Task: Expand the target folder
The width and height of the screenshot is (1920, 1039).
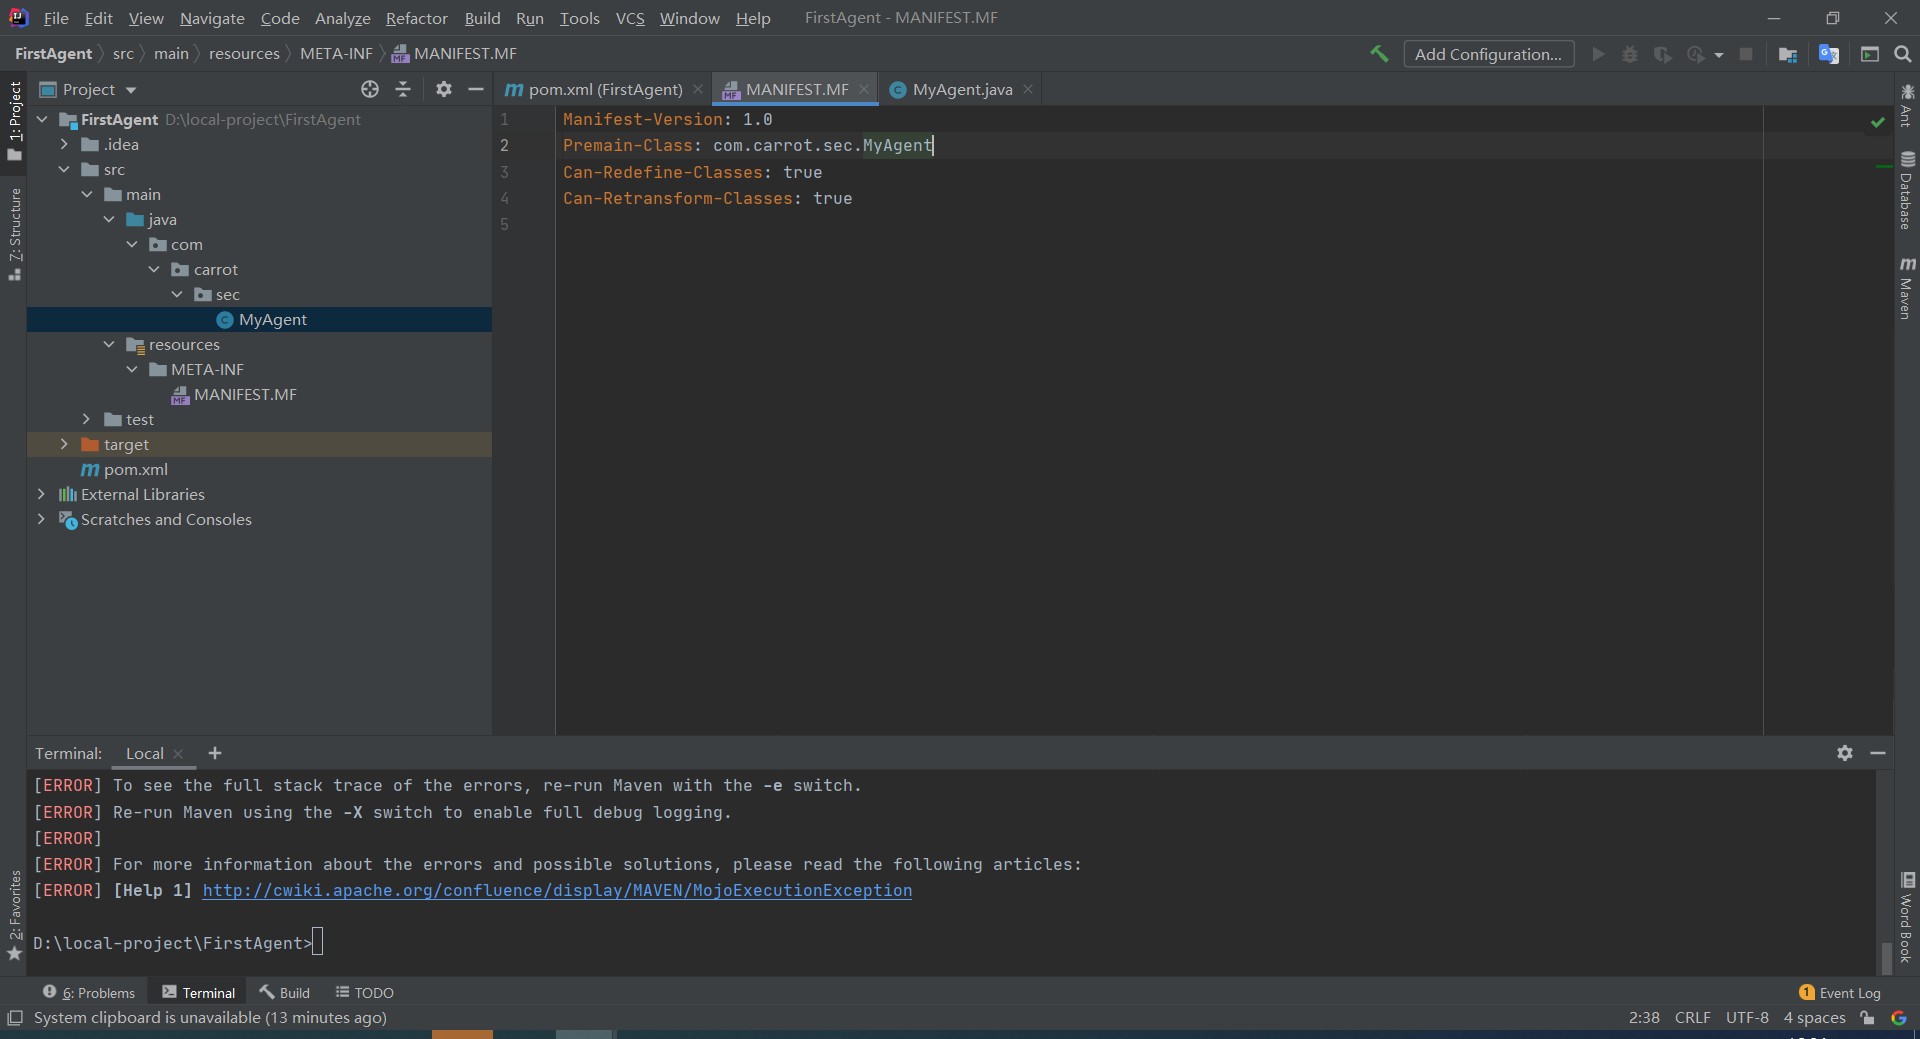Action: pos(64,444)
